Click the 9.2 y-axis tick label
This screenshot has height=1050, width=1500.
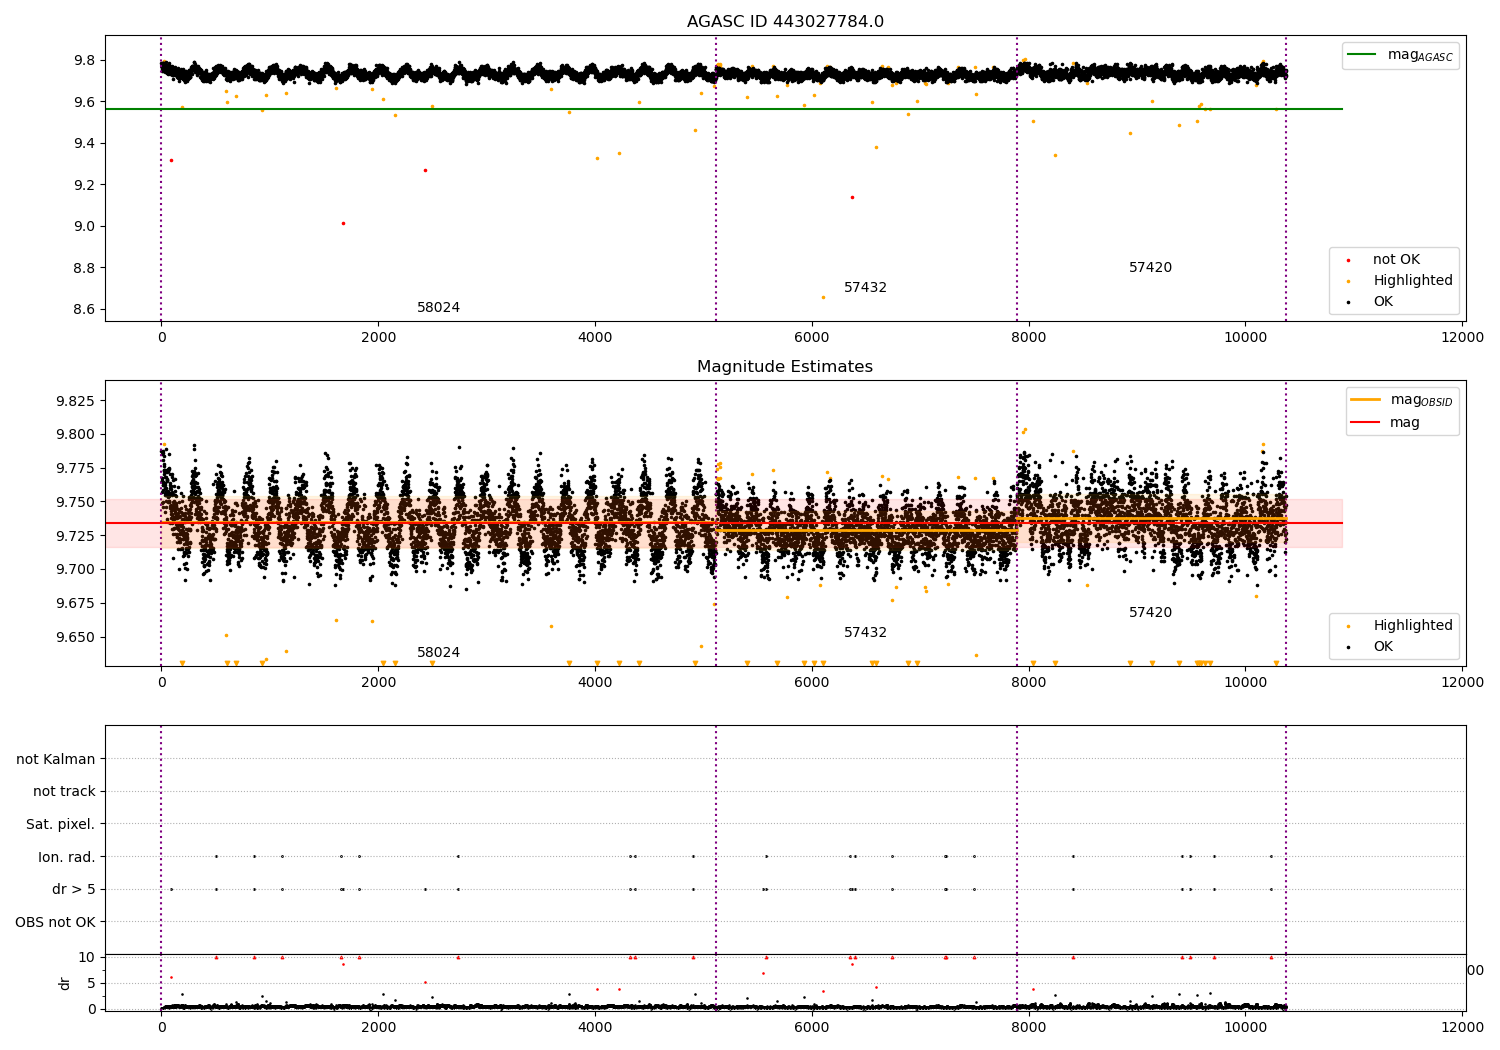[84, 185]
